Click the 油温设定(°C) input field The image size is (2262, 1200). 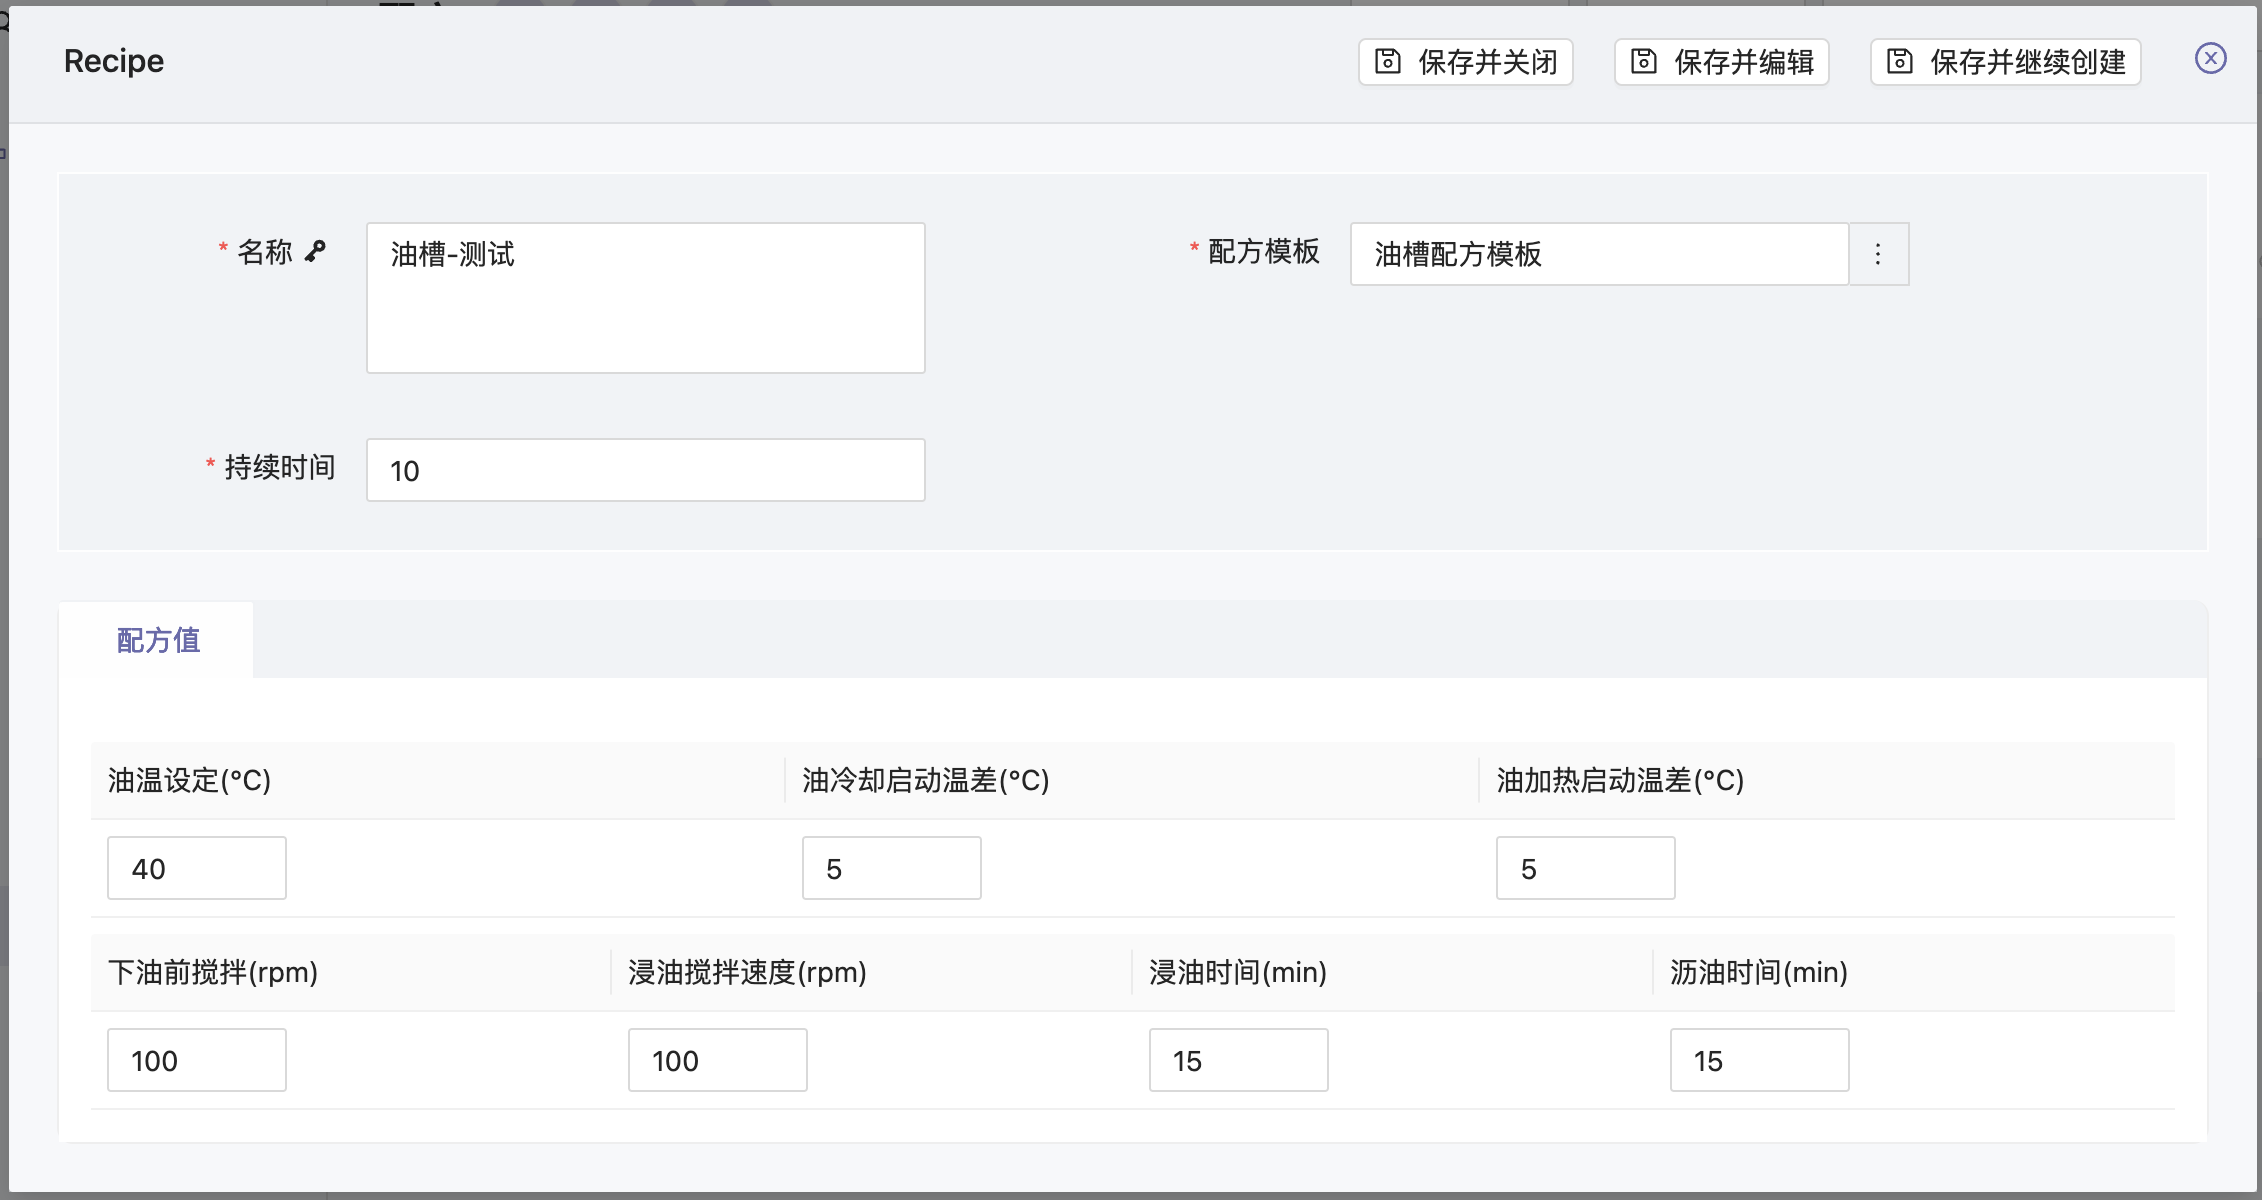click(x=197, y=868)
